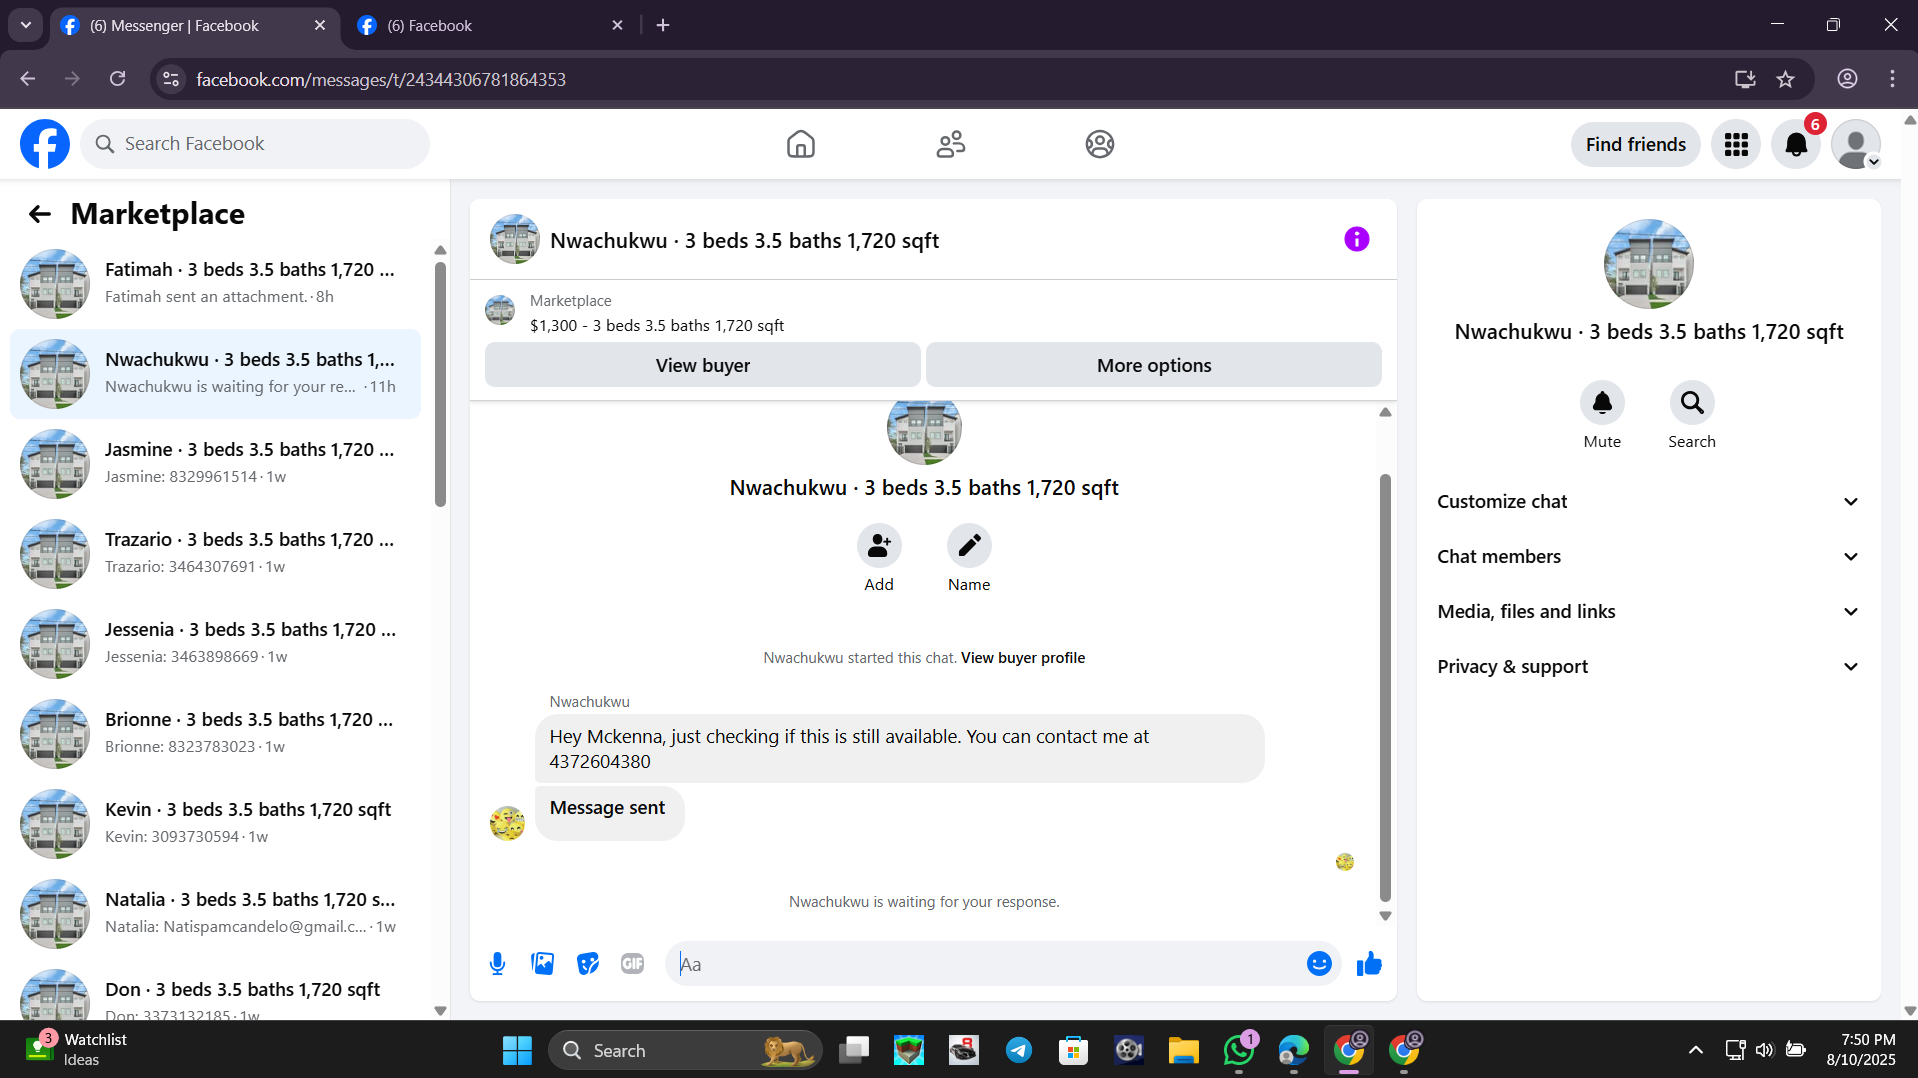
Task: Open Brionne conversation in list
Action: (x=215, y=734)
